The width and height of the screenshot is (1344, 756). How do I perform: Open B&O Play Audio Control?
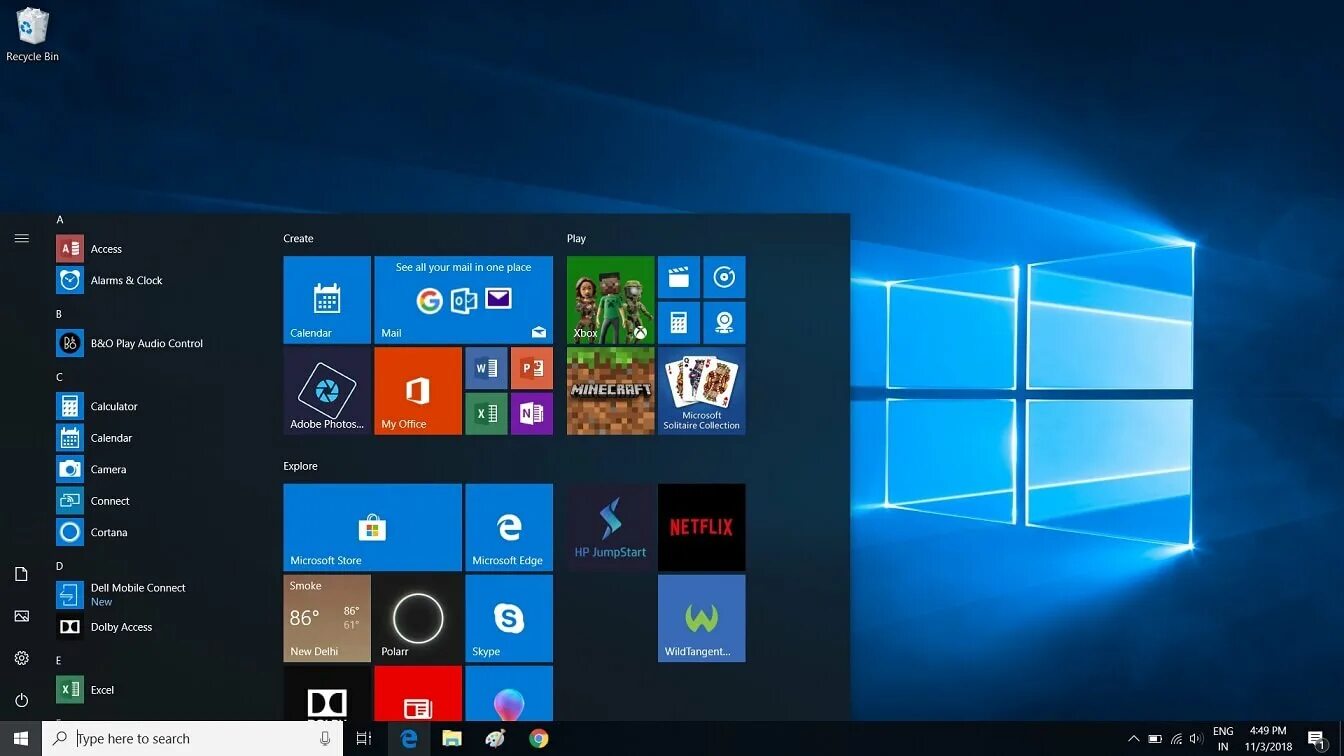[x=150, y=343]
